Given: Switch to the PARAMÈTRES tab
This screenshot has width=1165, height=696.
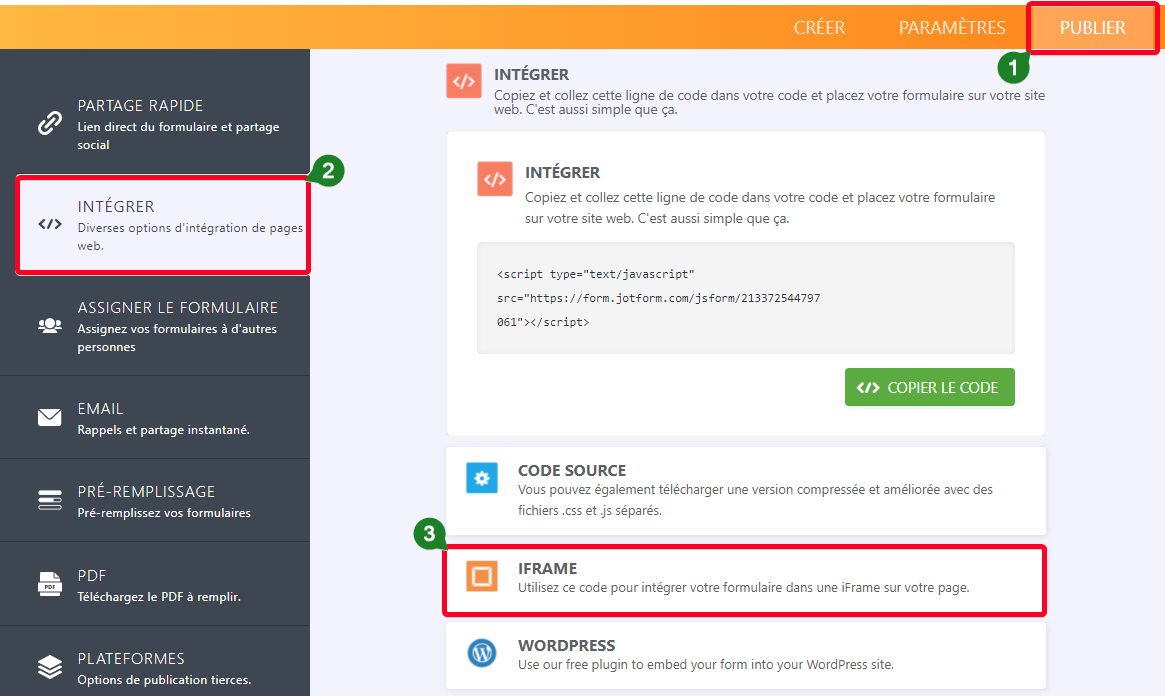Looking at the screenshot, I should pos(952,27).
